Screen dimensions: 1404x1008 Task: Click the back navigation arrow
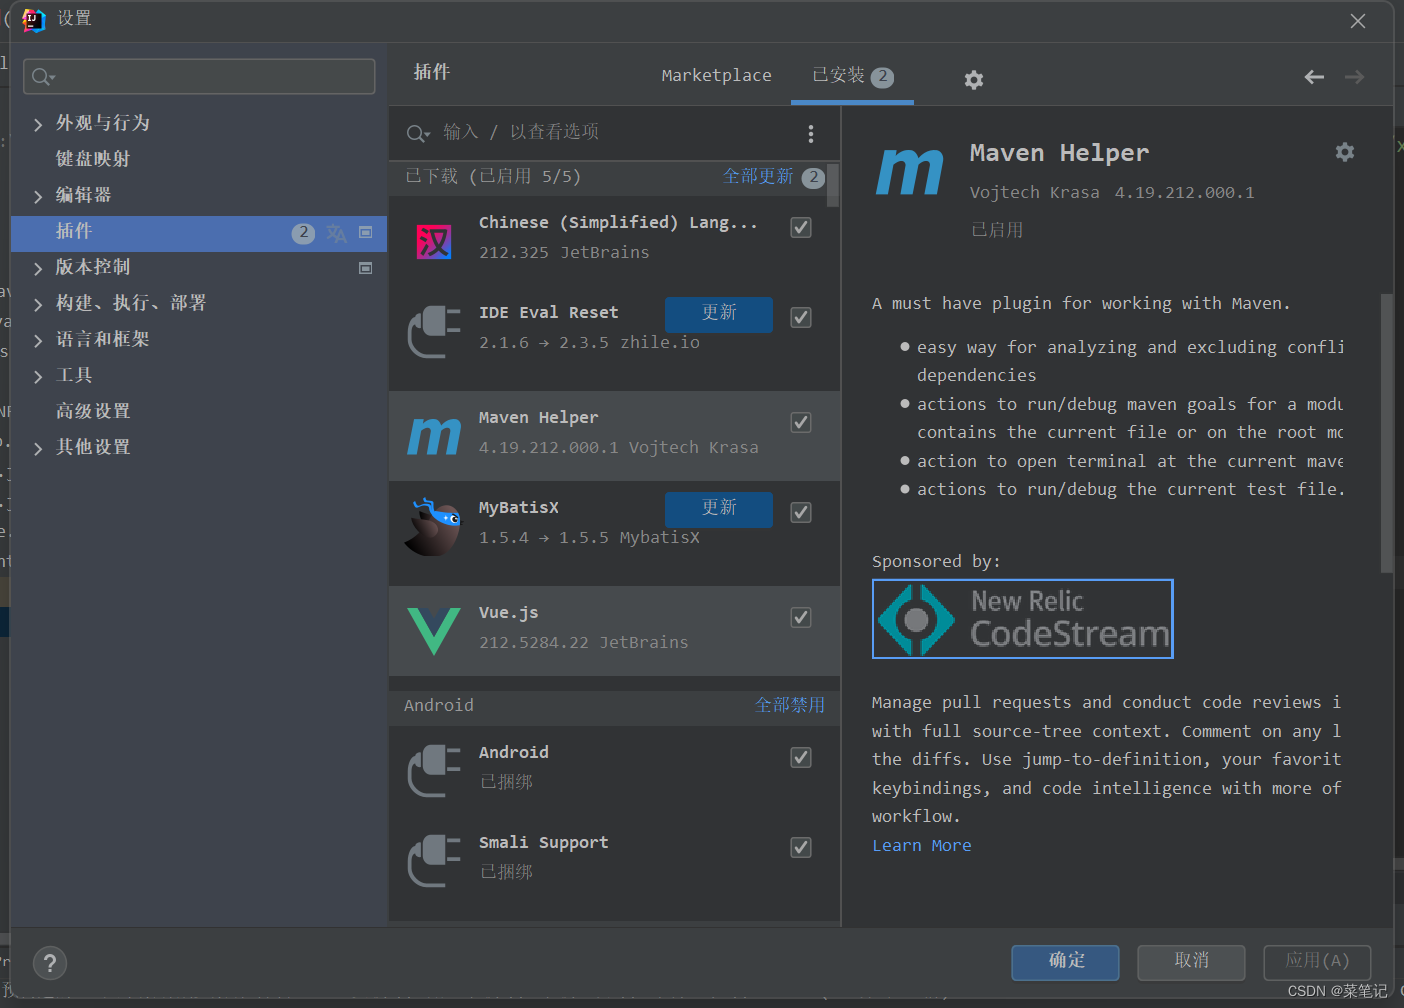point(1314,77)
